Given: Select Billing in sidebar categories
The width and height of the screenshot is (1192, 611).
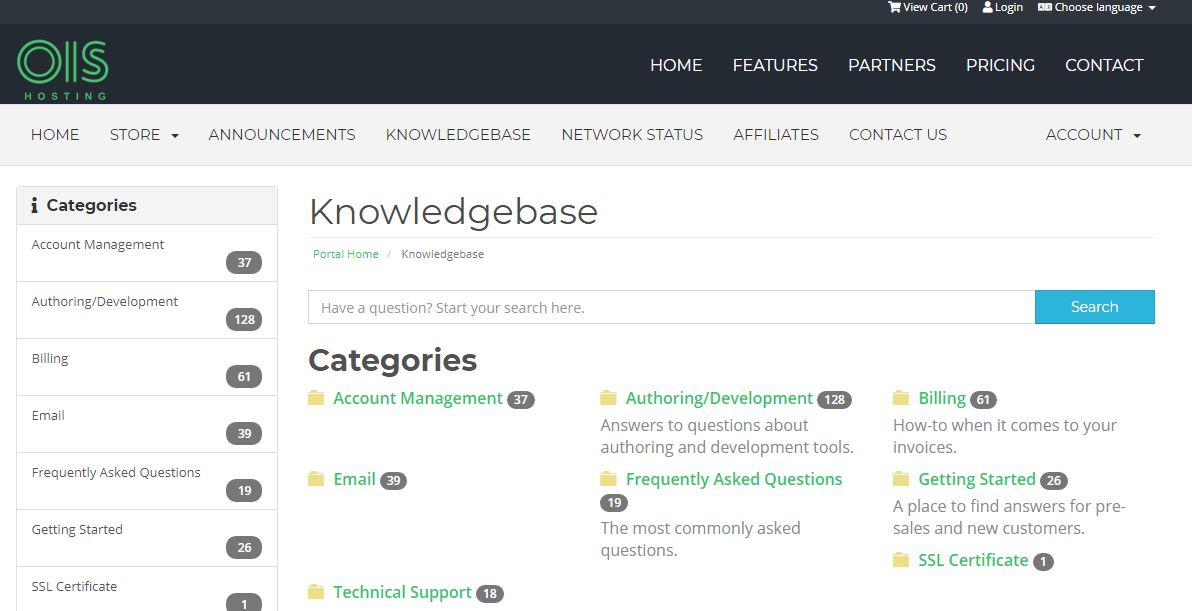Looking at the screenshot, I should (x=147, y=367).
